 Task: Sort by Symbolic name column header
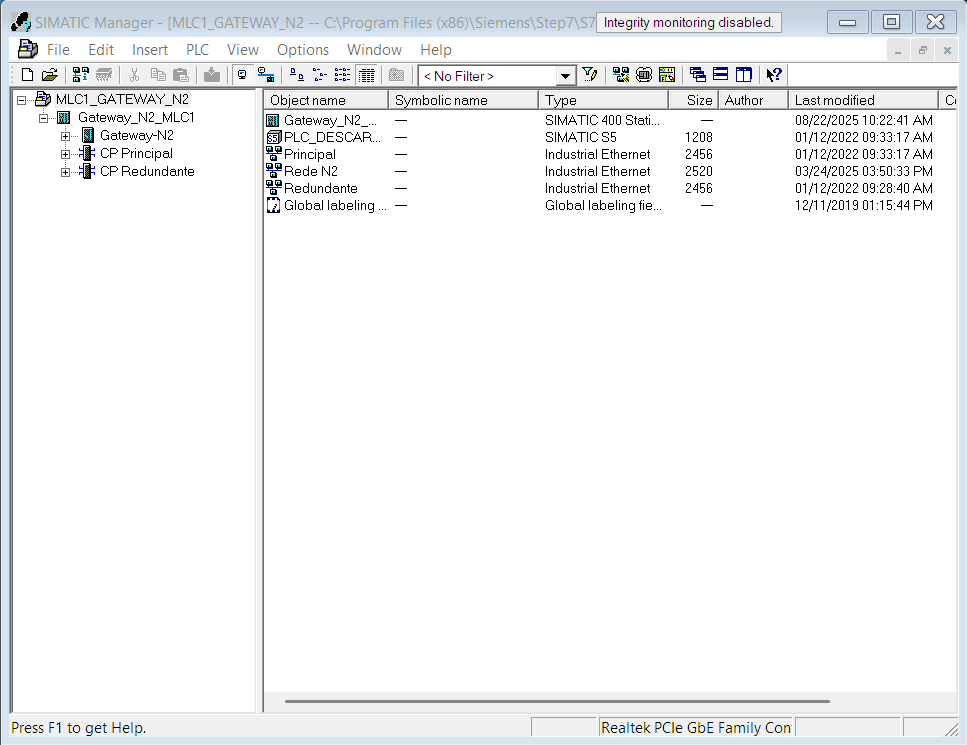[463, 100]
